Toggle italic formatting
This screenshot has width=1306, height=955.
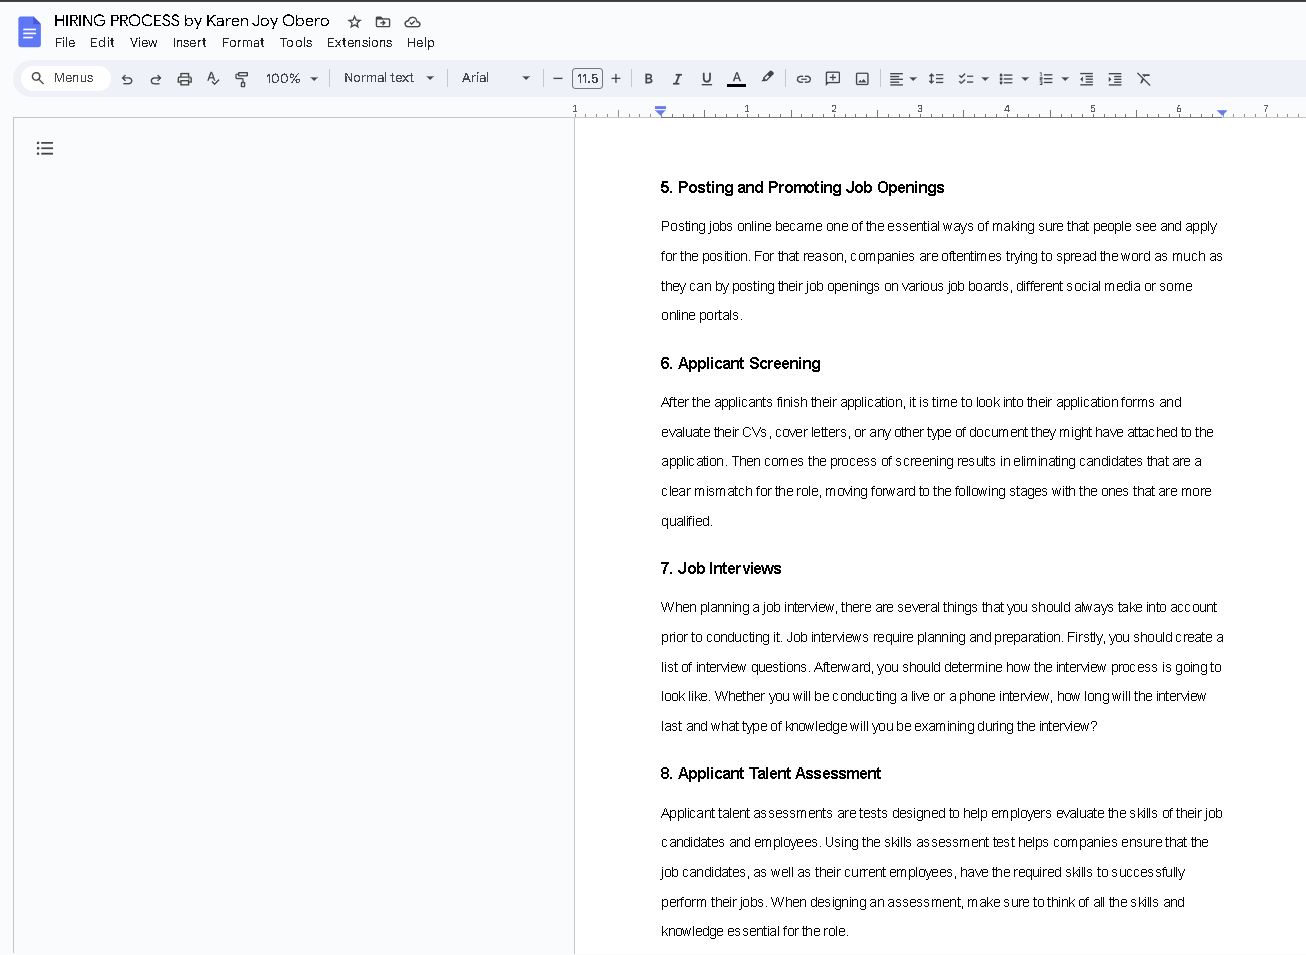tap(677, 79)
